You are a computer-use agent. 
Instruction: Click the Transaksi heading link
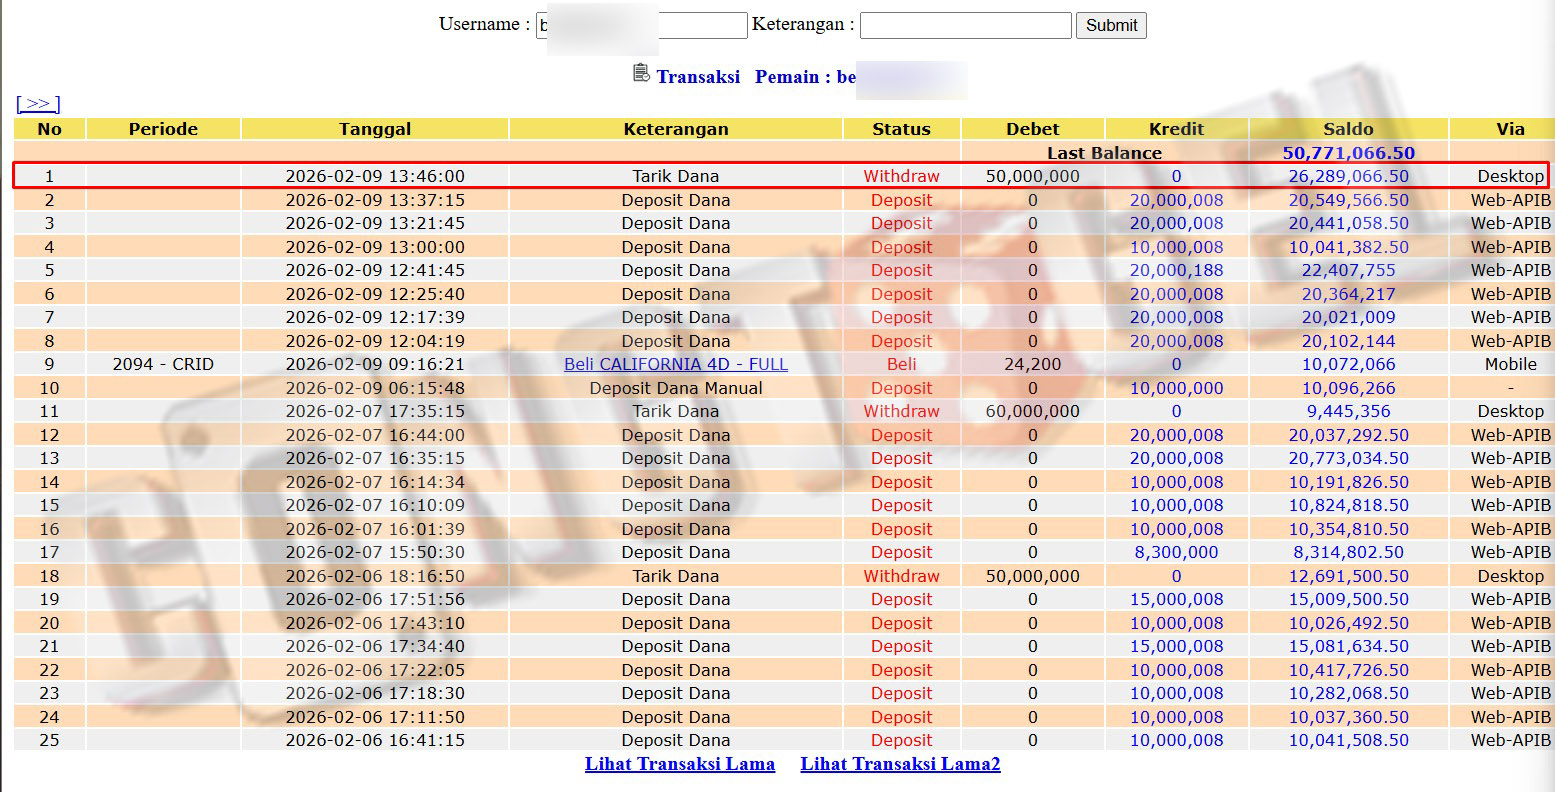pos(697,77)
